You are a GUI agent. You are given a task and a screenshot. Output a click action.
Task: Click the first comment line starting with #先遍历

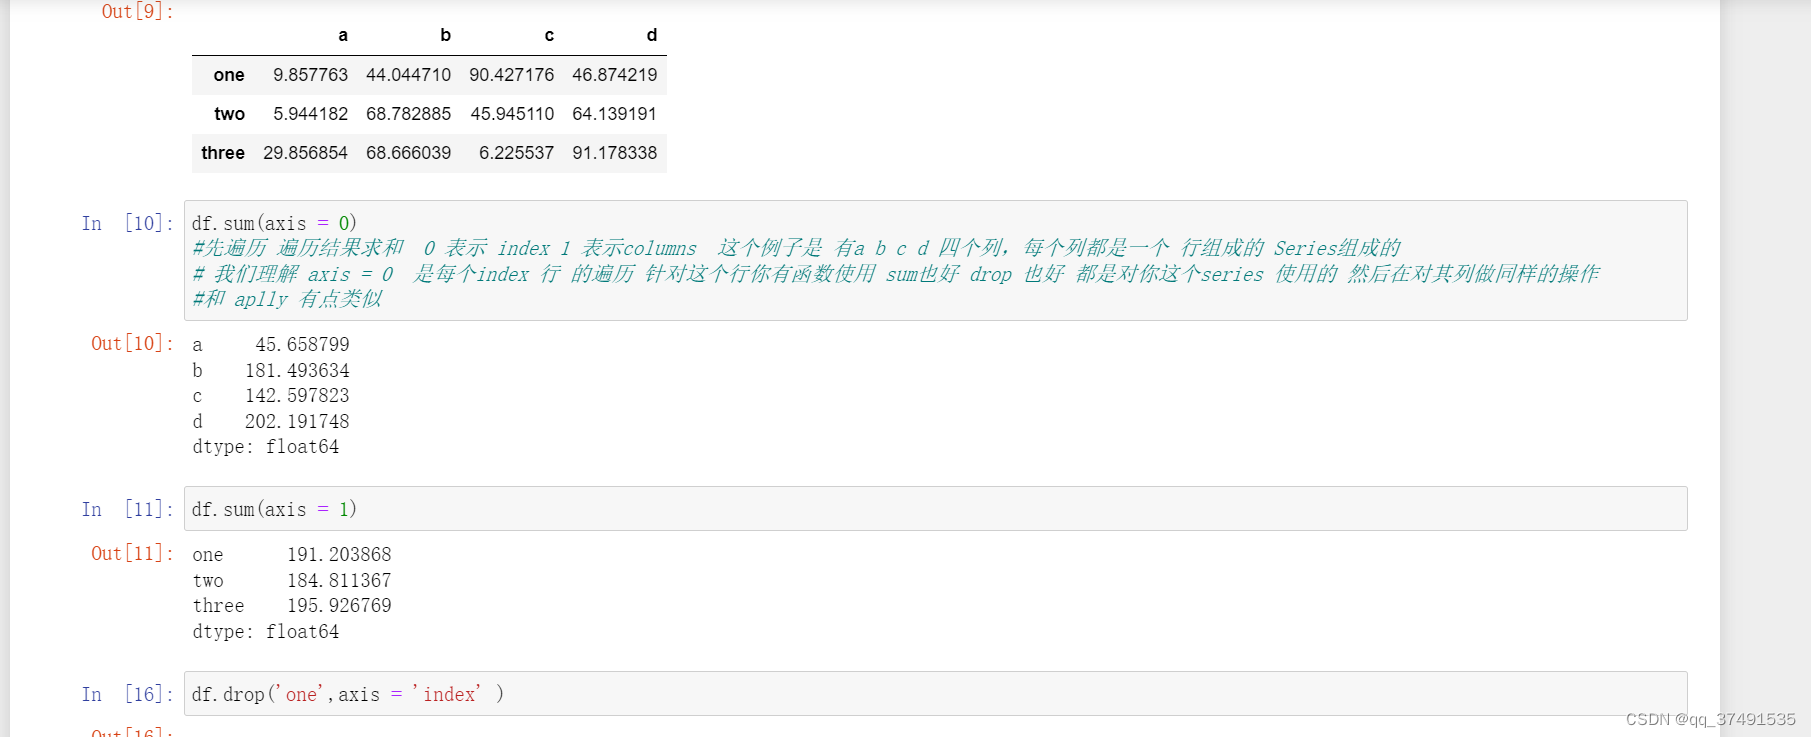[796, 248]
